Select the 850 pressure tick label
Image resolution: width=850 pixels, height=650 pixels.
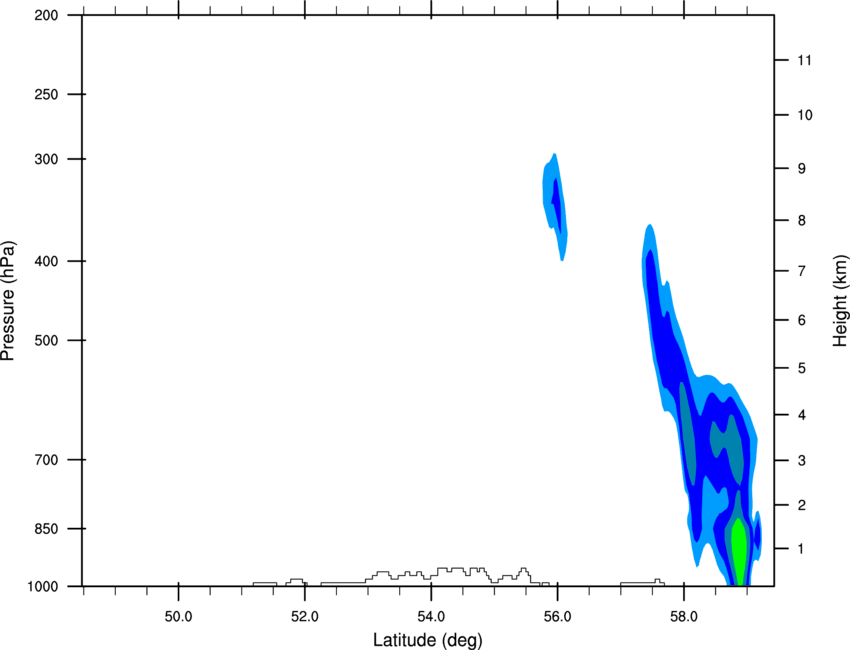pos(46,529)
